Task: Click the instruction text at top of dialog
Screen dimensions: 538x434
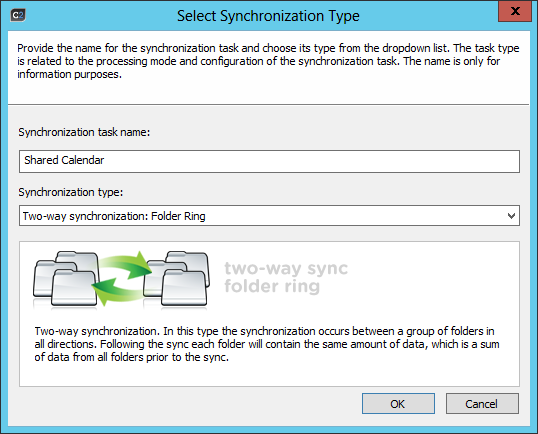Action: 268,61
